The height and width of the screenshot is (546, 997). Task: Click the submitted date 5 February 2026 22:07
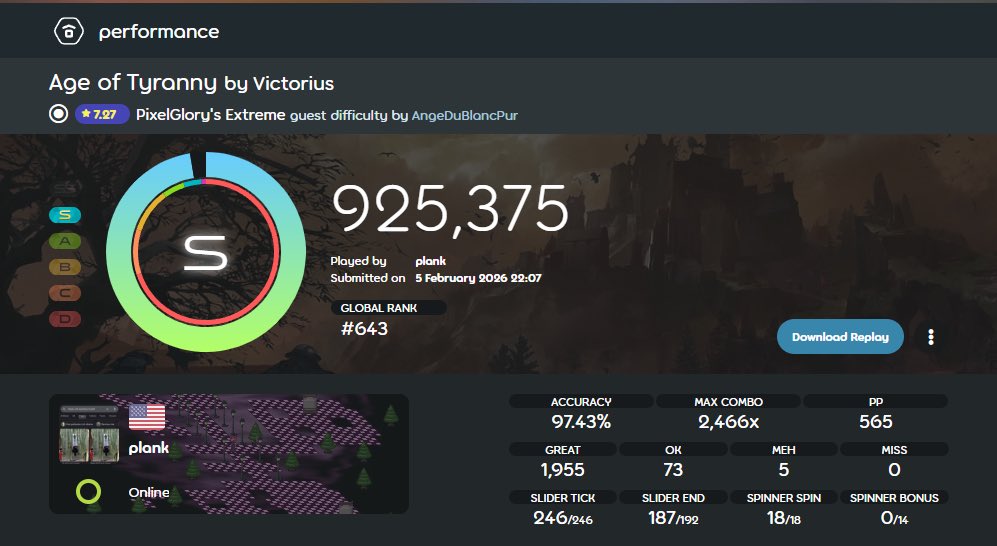click(478, 278)
